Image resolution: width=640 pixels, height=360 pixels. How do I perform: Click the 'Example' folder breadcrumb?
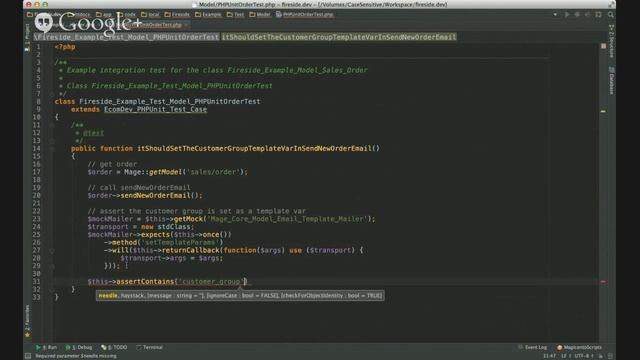208,15
